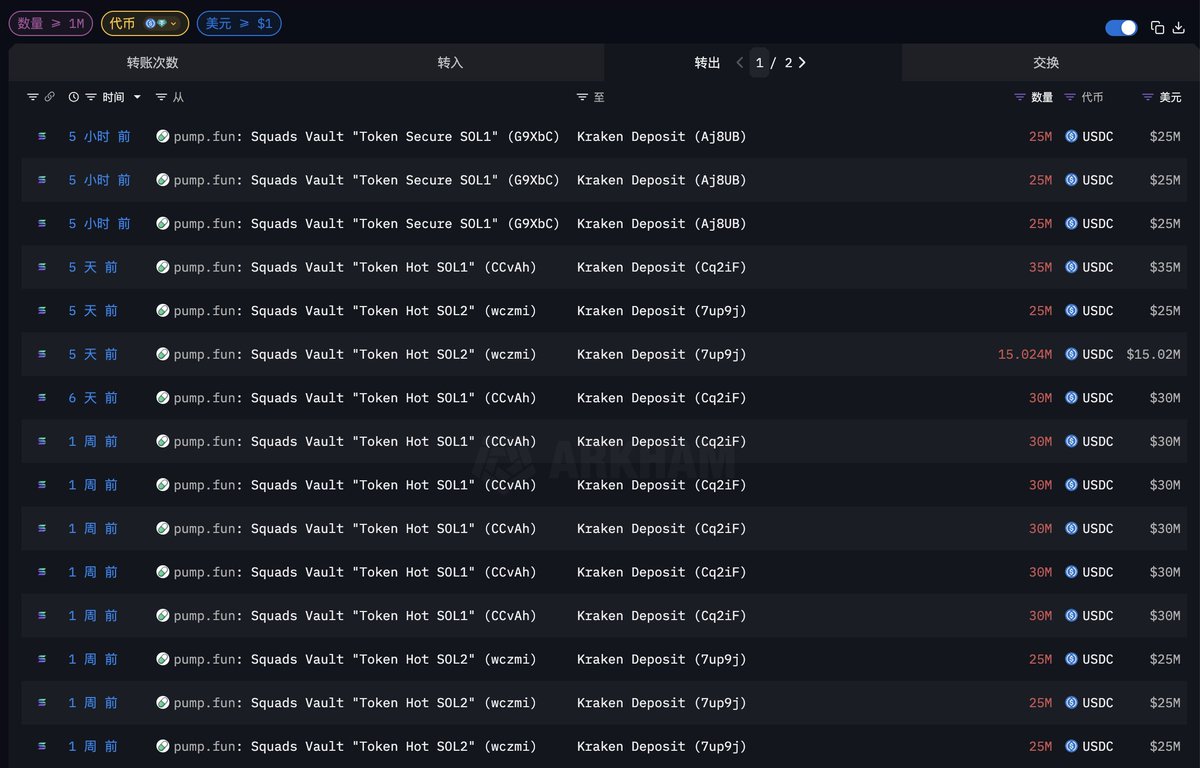The height and width of the screenshot is (768, 1200).
Task: Click the 数量 column filter icon
Action: pyautogui.click(x=1020, y=97)
